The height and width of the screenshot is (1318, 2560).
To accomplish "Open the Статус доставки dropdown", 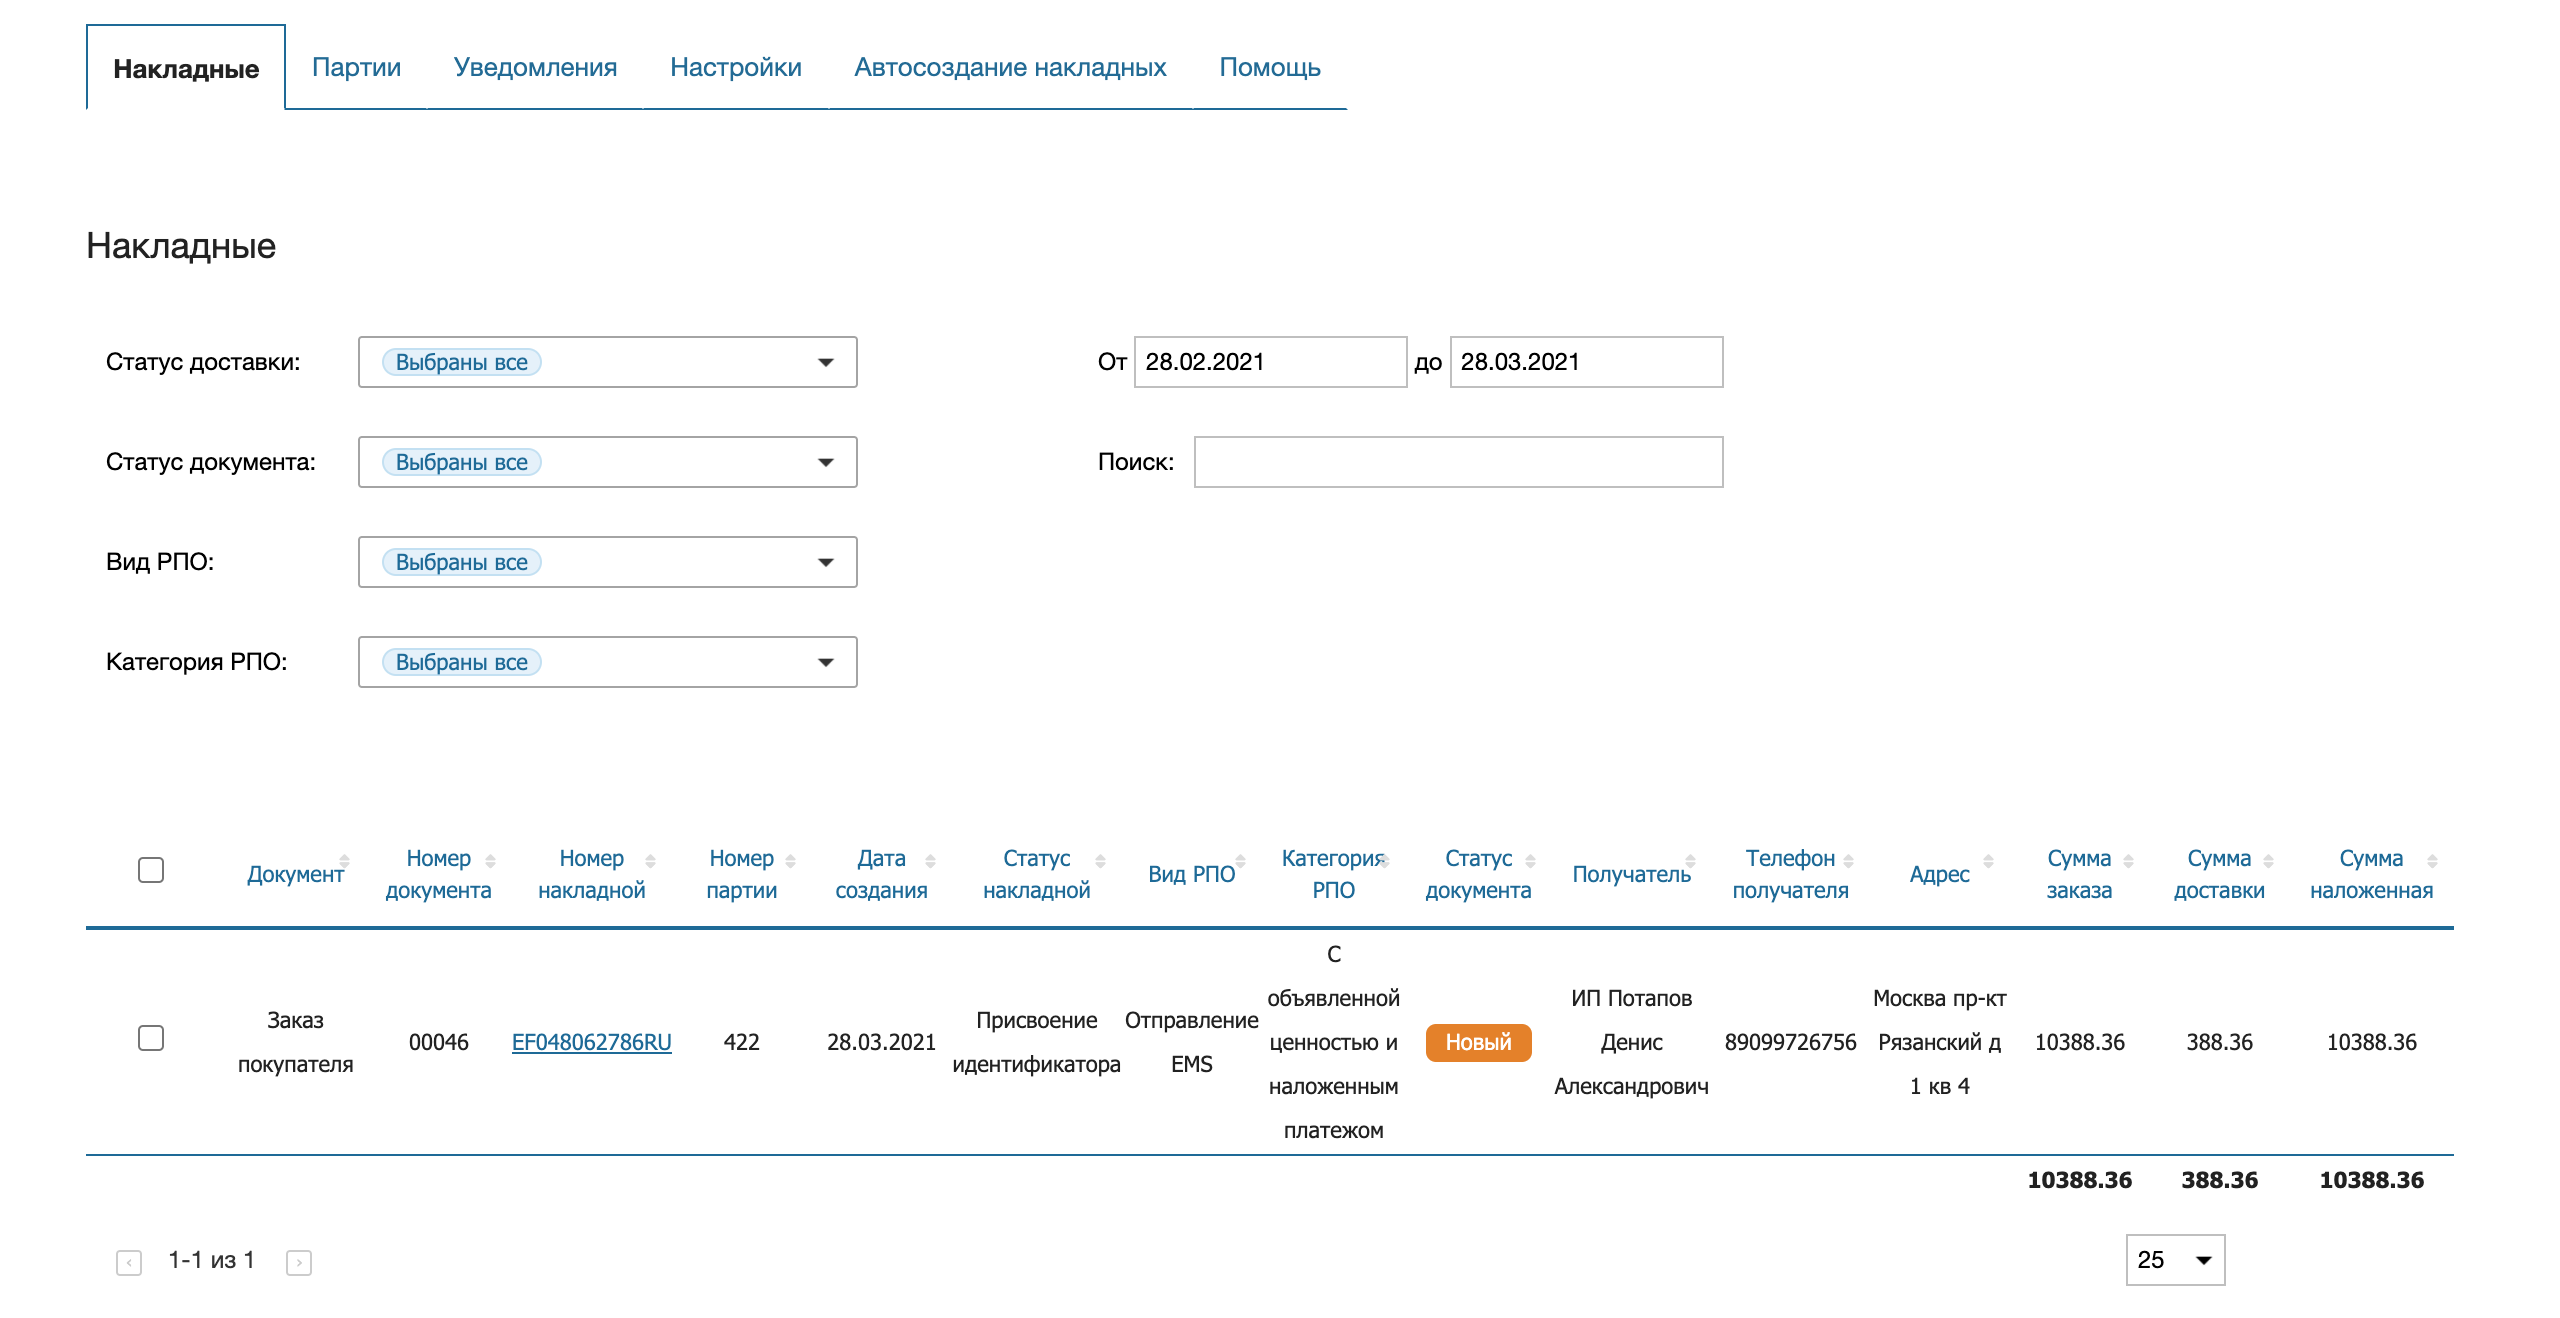I will click(x=607, y=362).
